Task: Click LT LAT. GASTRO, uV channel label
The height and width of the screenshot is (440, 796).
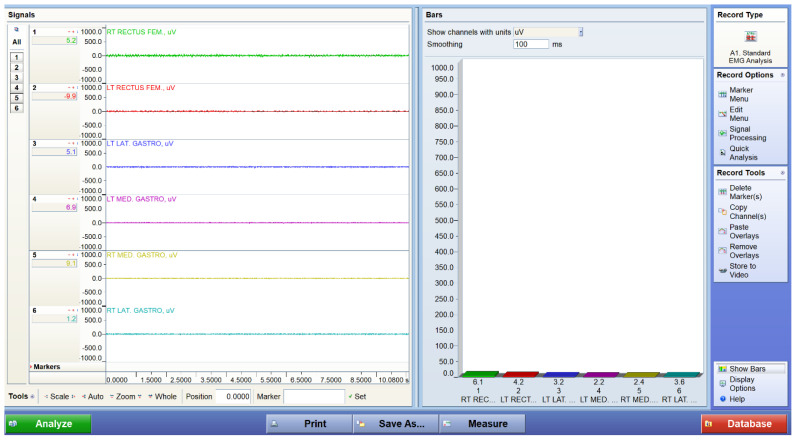Action: (x=140, y=143)
